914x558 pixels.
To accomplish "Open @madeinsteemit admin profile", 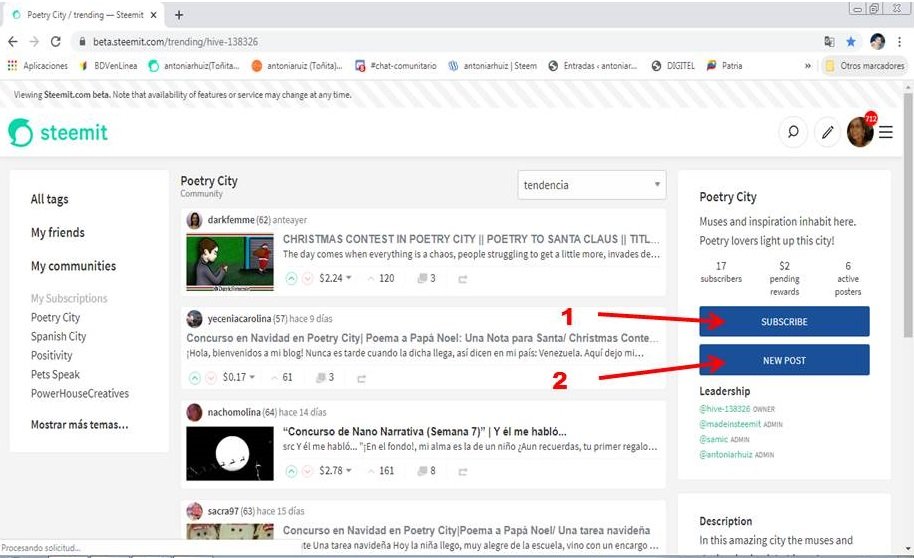I will [730, 424].
